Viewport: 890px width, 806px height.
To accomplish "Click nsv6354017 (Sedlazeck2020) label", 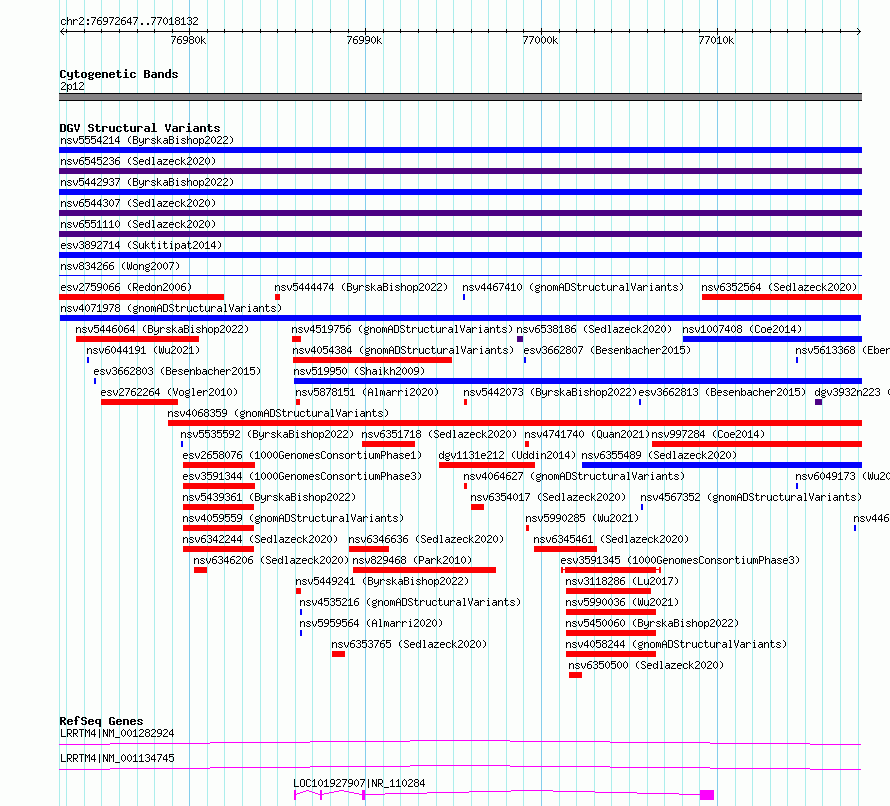I will point(548,497).
